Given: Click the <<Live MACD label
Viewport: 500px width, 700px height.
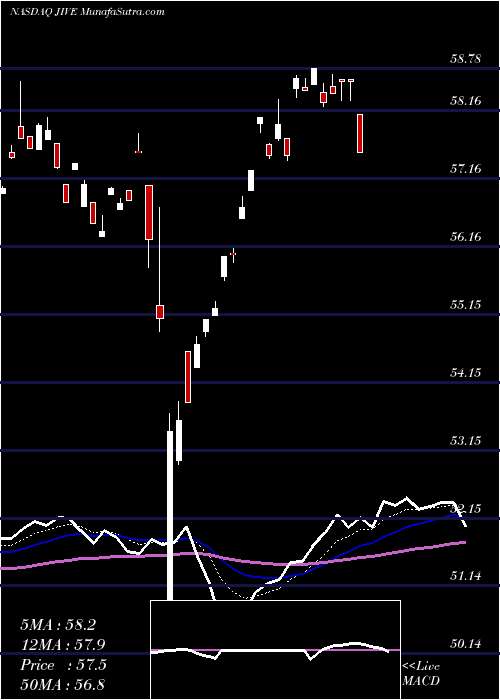Looking at the screenshot, I should pyautogui.click(x=421, y=674).
